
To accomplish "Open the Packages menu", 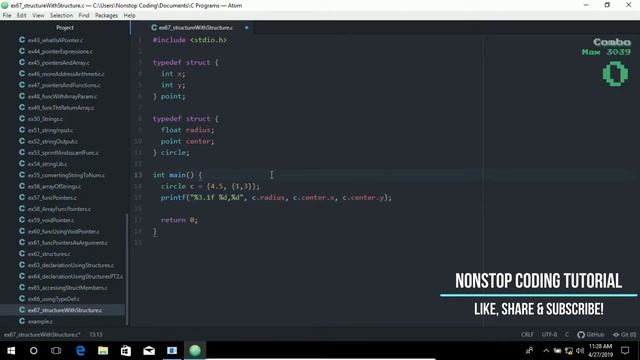I will 106,16.
